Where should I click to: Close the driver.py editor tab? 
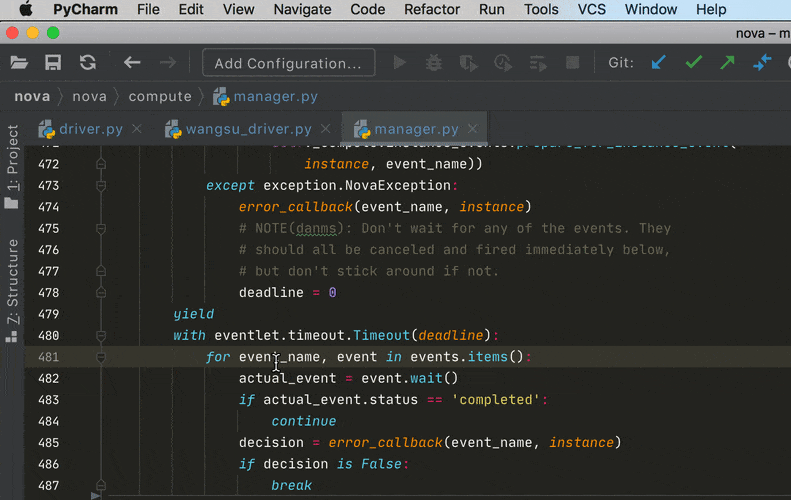[x=137, y=129]
